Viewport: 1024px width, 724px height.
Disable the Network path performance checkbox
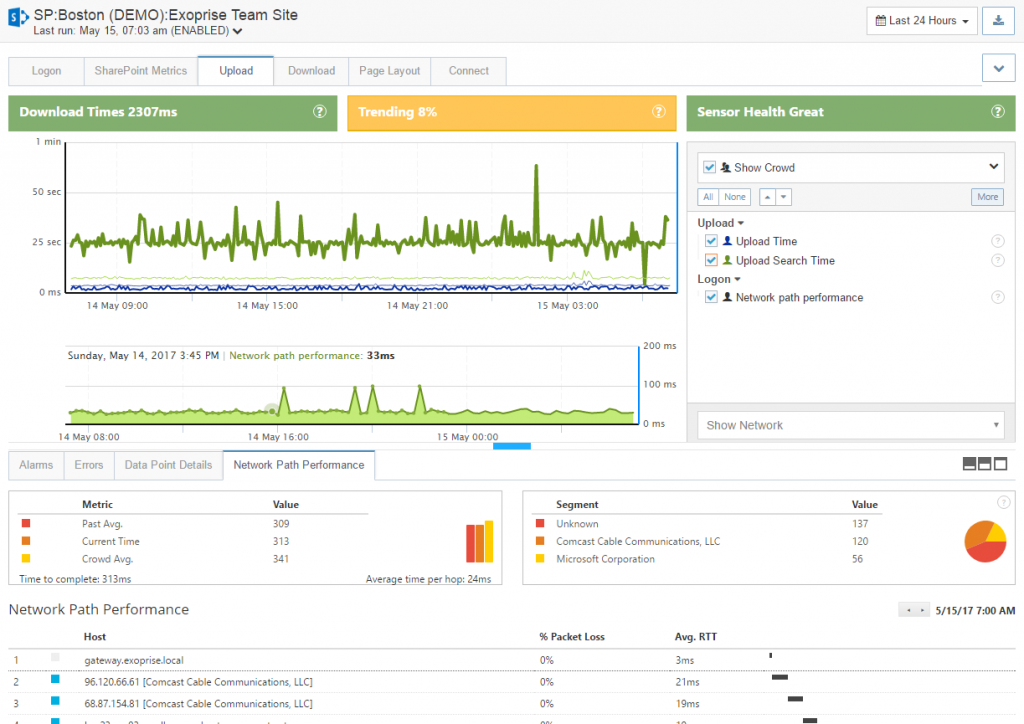(x=711, y=297)
